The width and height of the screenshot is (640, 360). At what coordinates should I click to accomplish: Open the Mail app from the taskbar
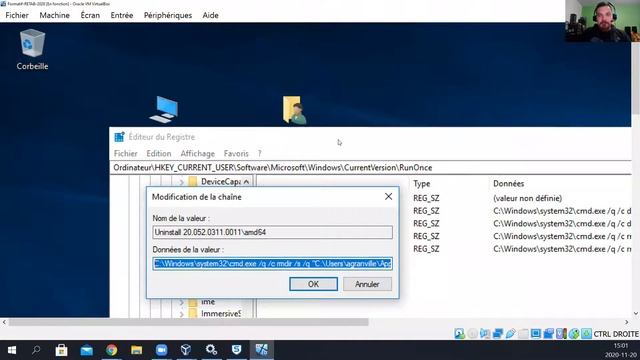87,350
